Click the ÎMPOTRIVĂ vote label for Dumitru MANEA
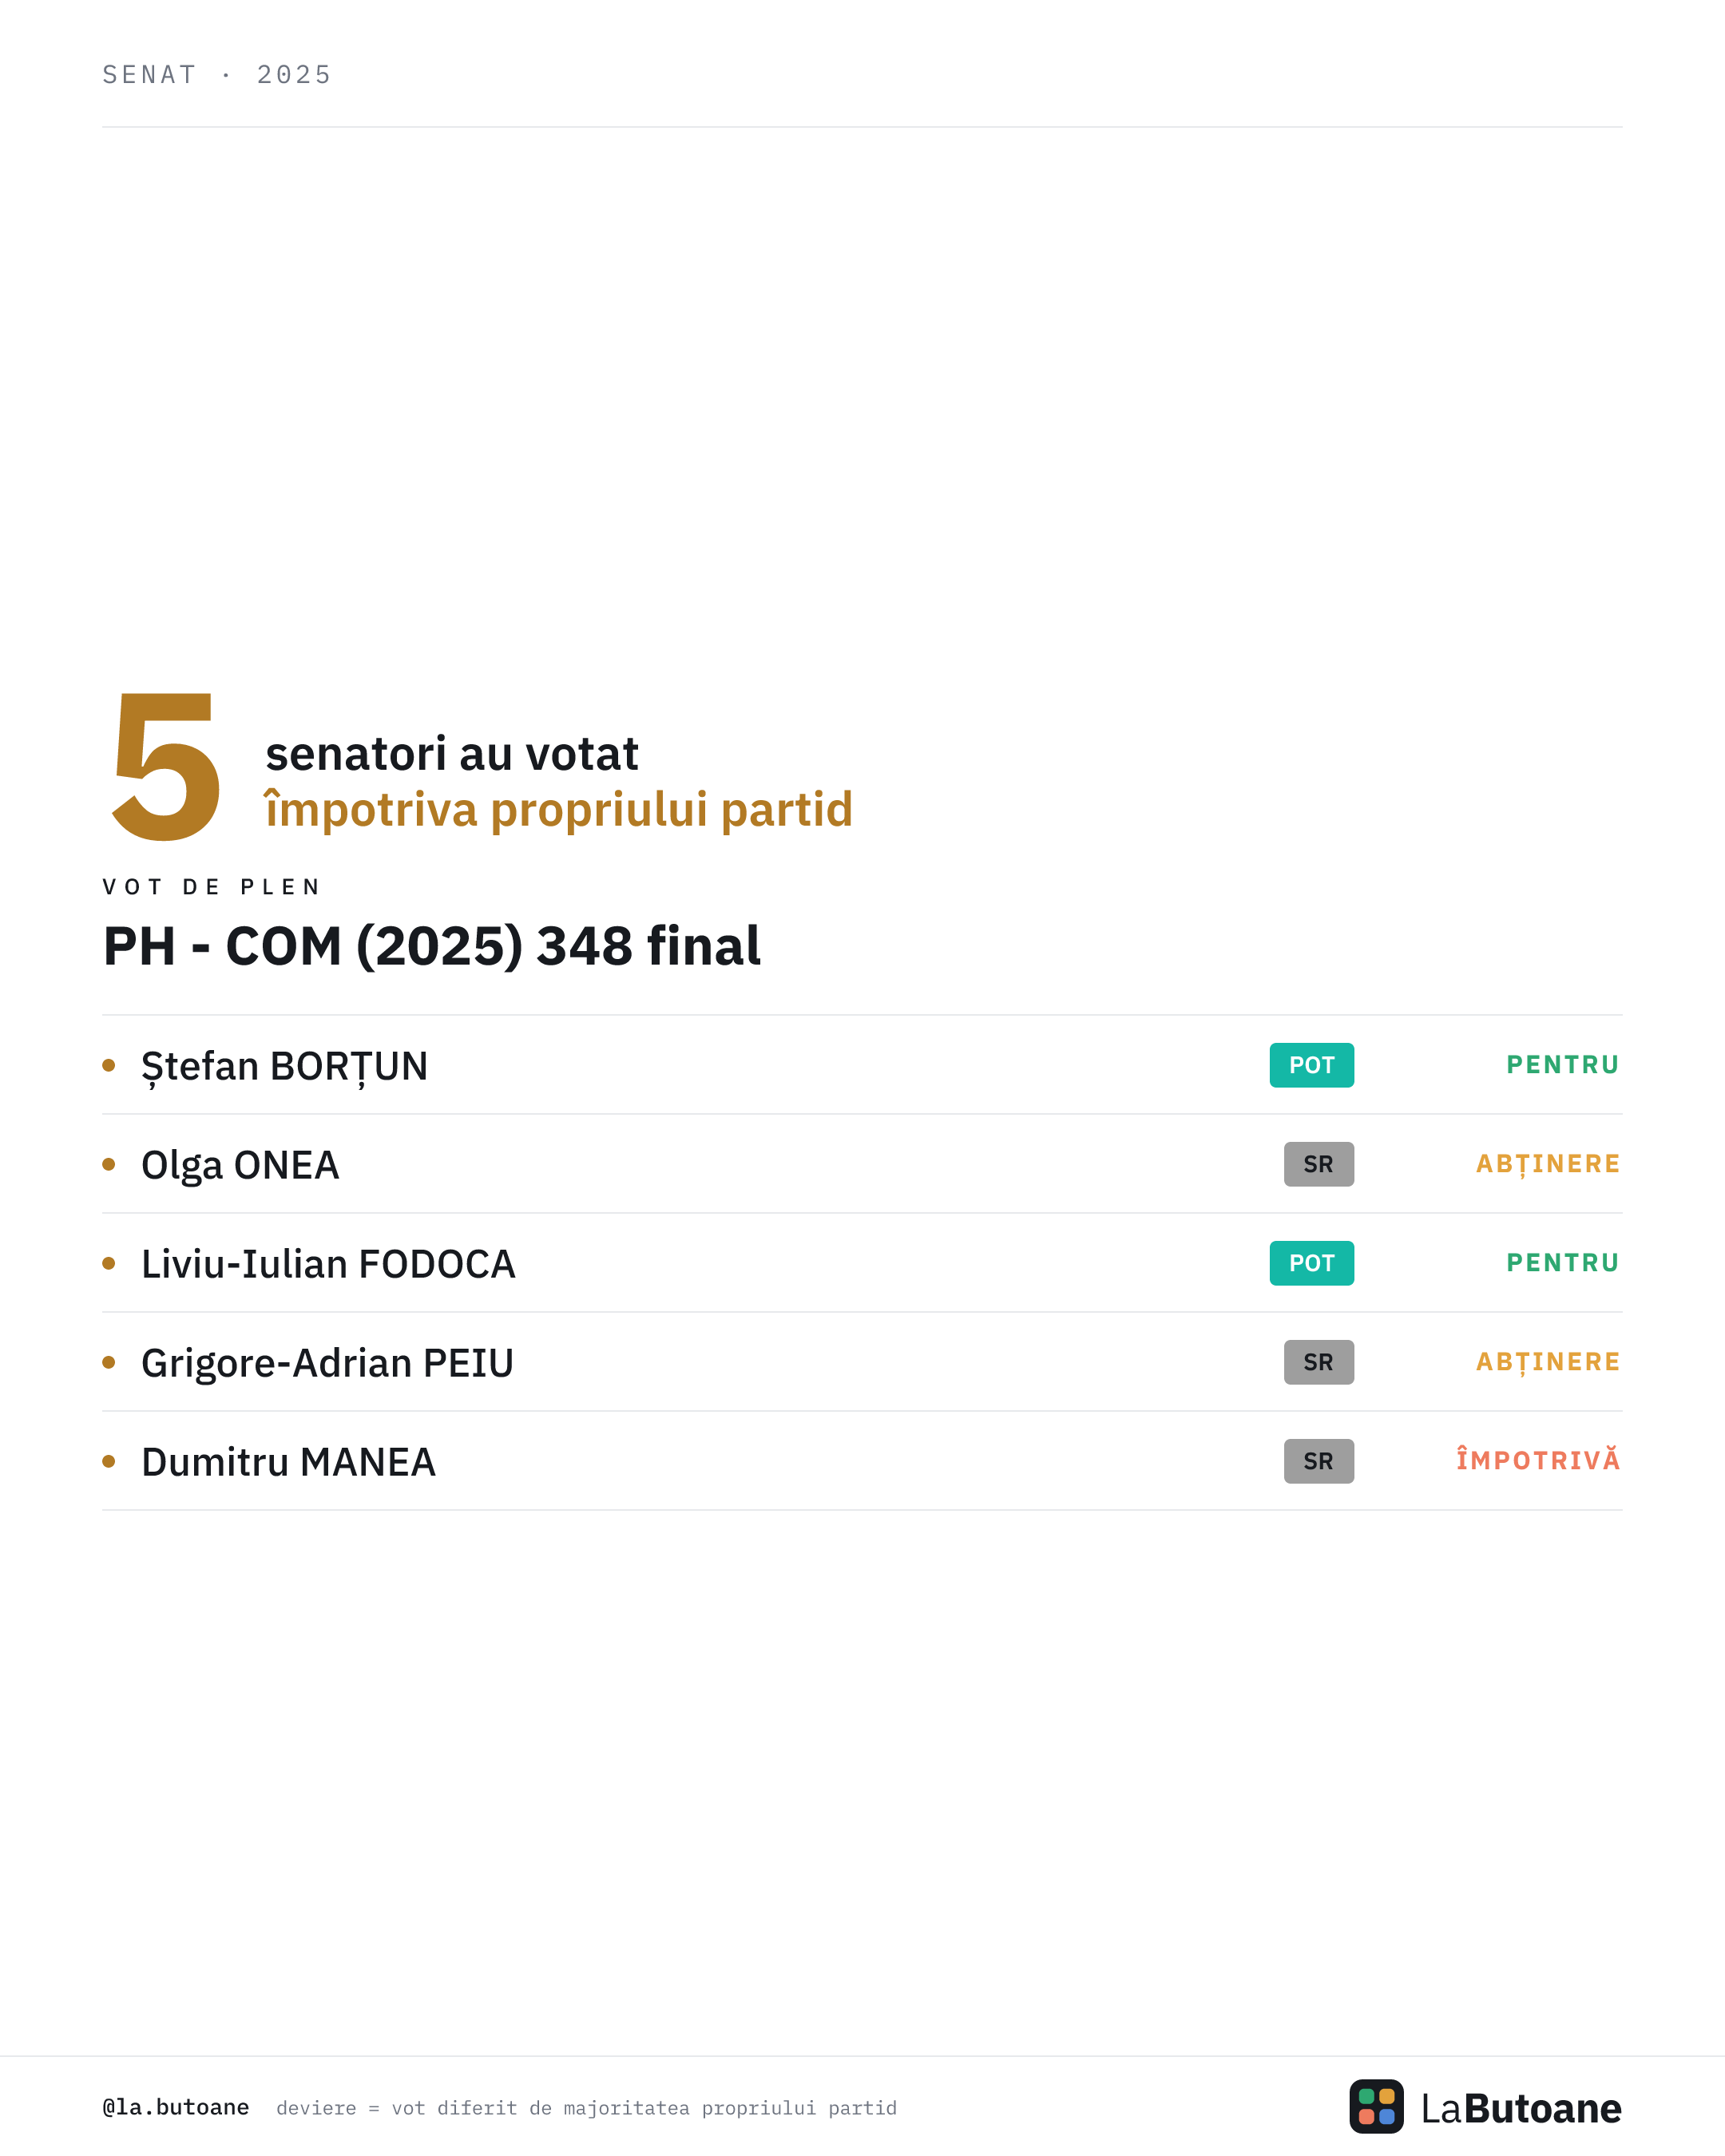 (x=1537, y=1460)
